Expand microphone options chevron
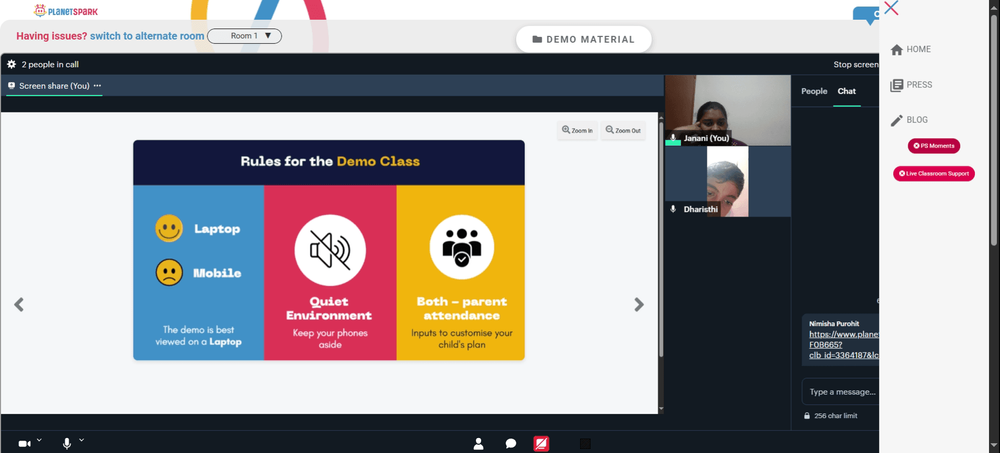The height and width of the screenshot is (453, 1000). click(x=82, y=440)
